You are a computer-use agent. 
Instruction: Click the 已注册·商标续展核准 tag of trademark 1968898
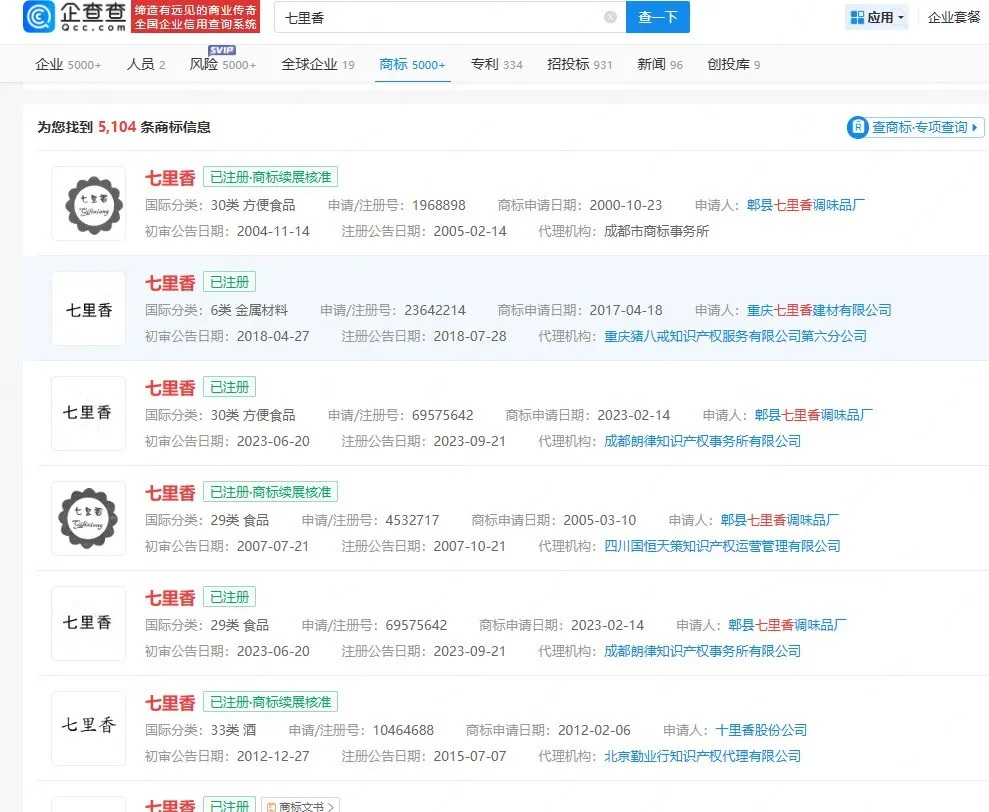[271, 177]
